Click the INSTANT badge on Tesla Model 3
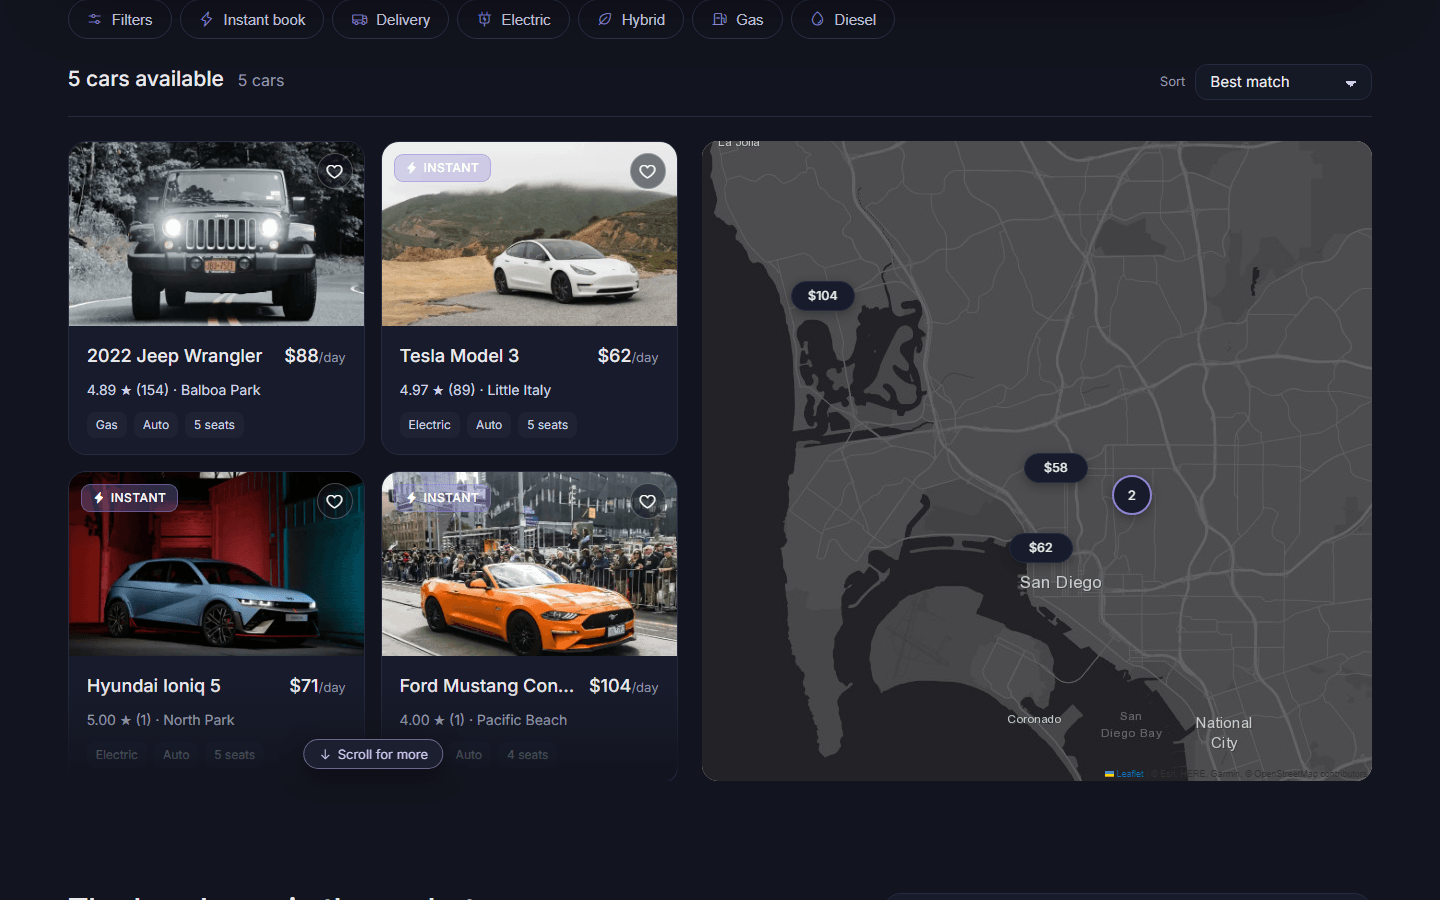Screen dimensions: 1440x900 coord(442,168)
